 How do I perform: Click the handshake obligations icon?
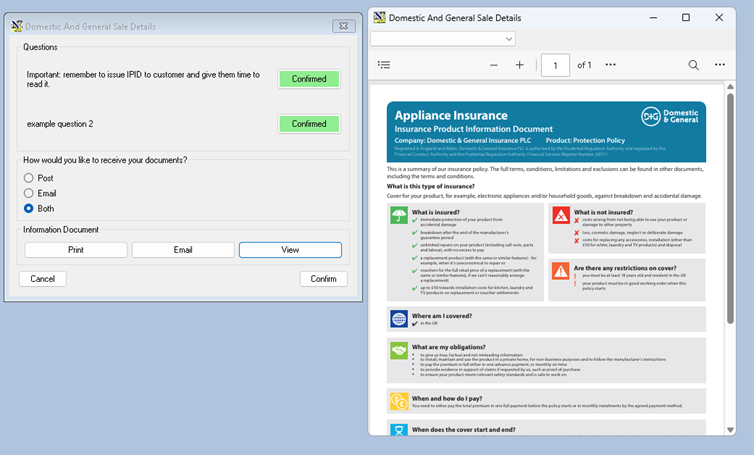pos(399,350)
